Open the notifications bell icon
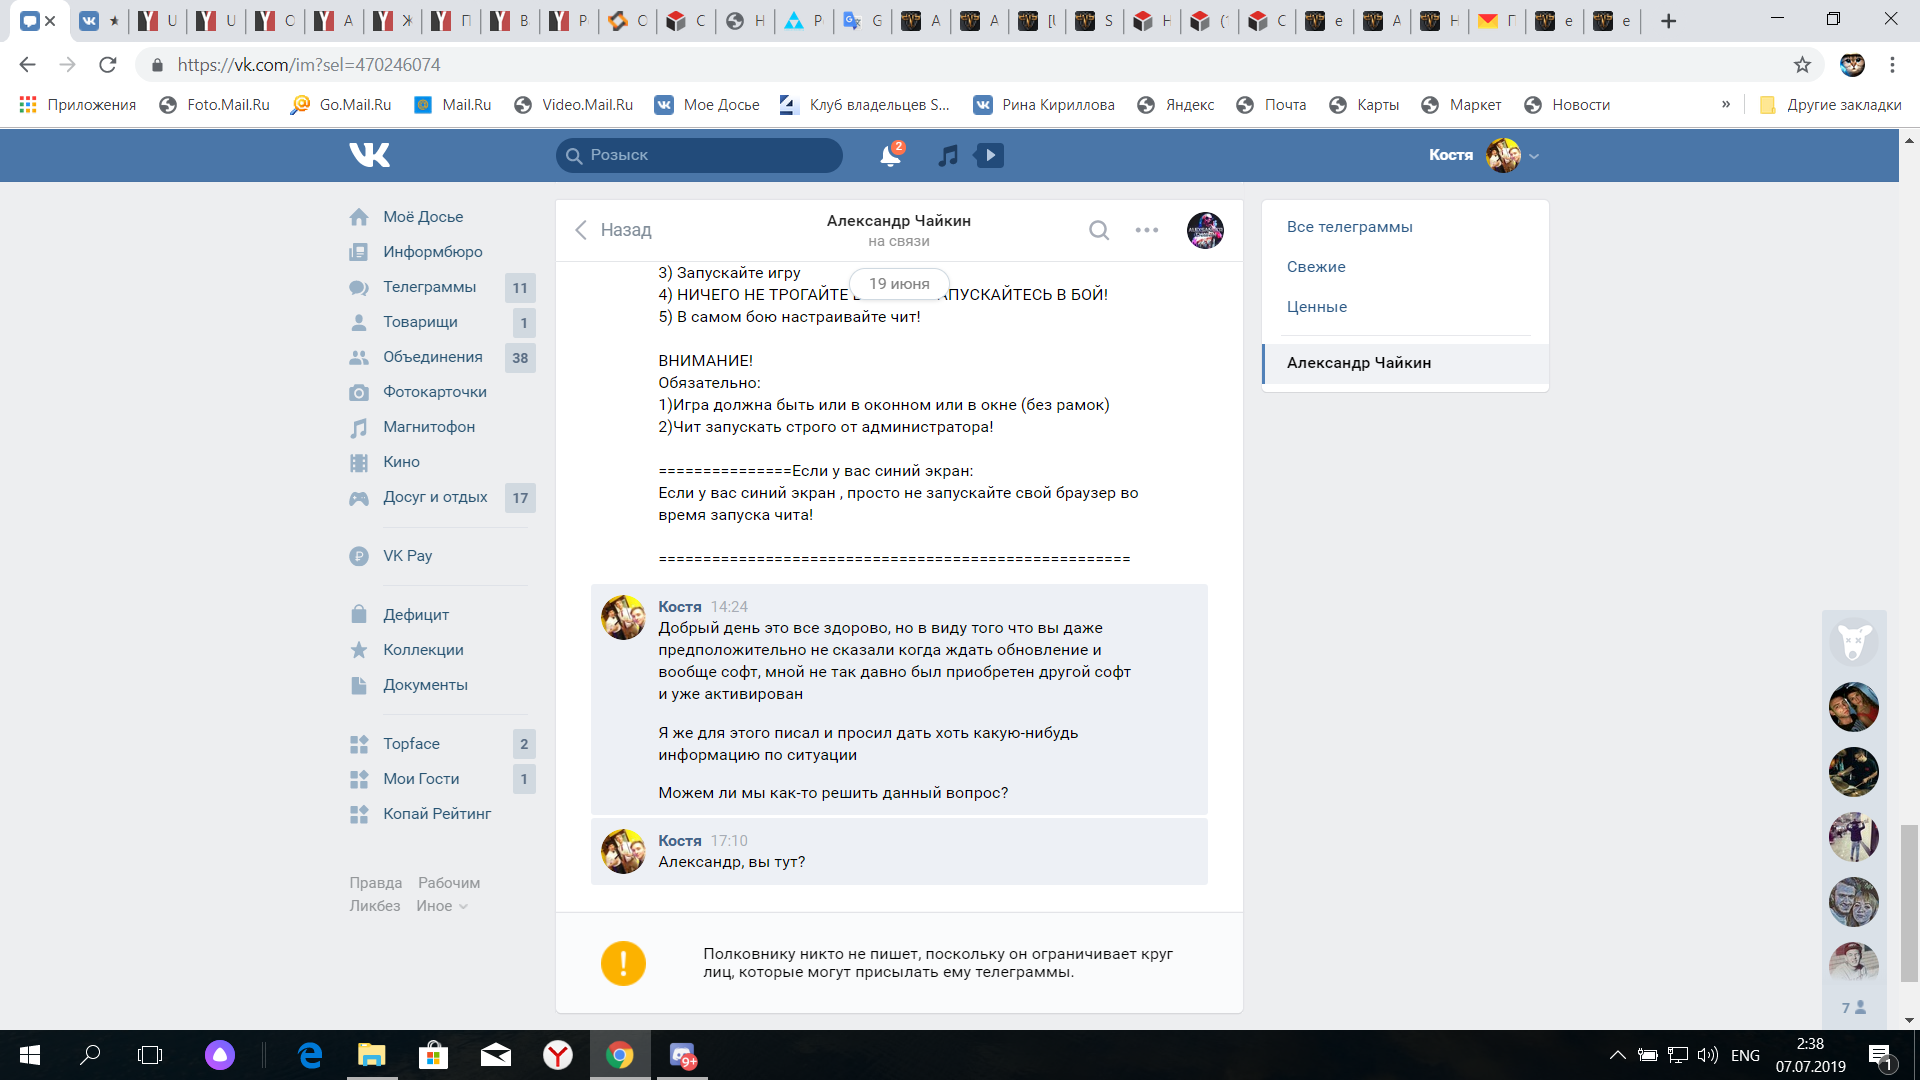The height and width of the screenshot is (1080, 1920). [889, 155]
